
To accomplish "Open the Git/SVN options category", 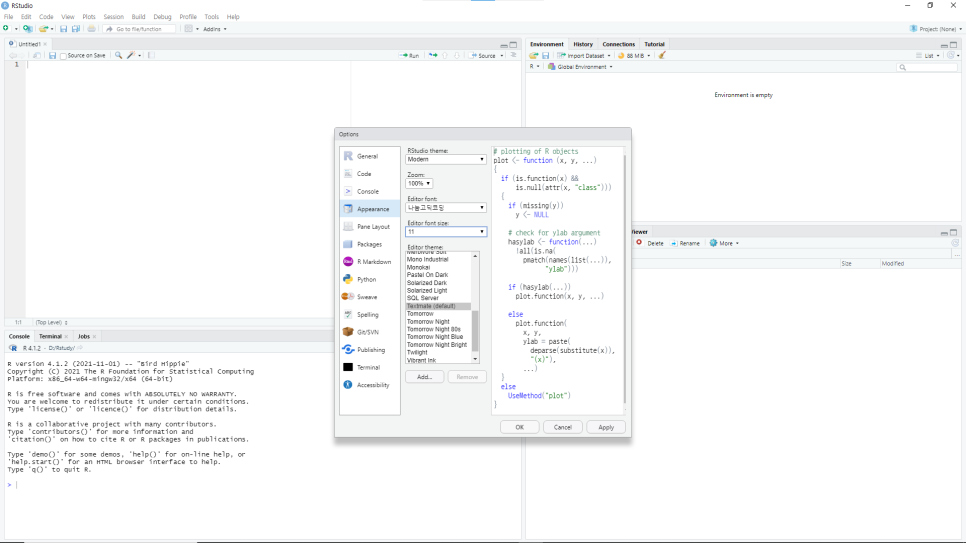I will [x=369, y=332].
